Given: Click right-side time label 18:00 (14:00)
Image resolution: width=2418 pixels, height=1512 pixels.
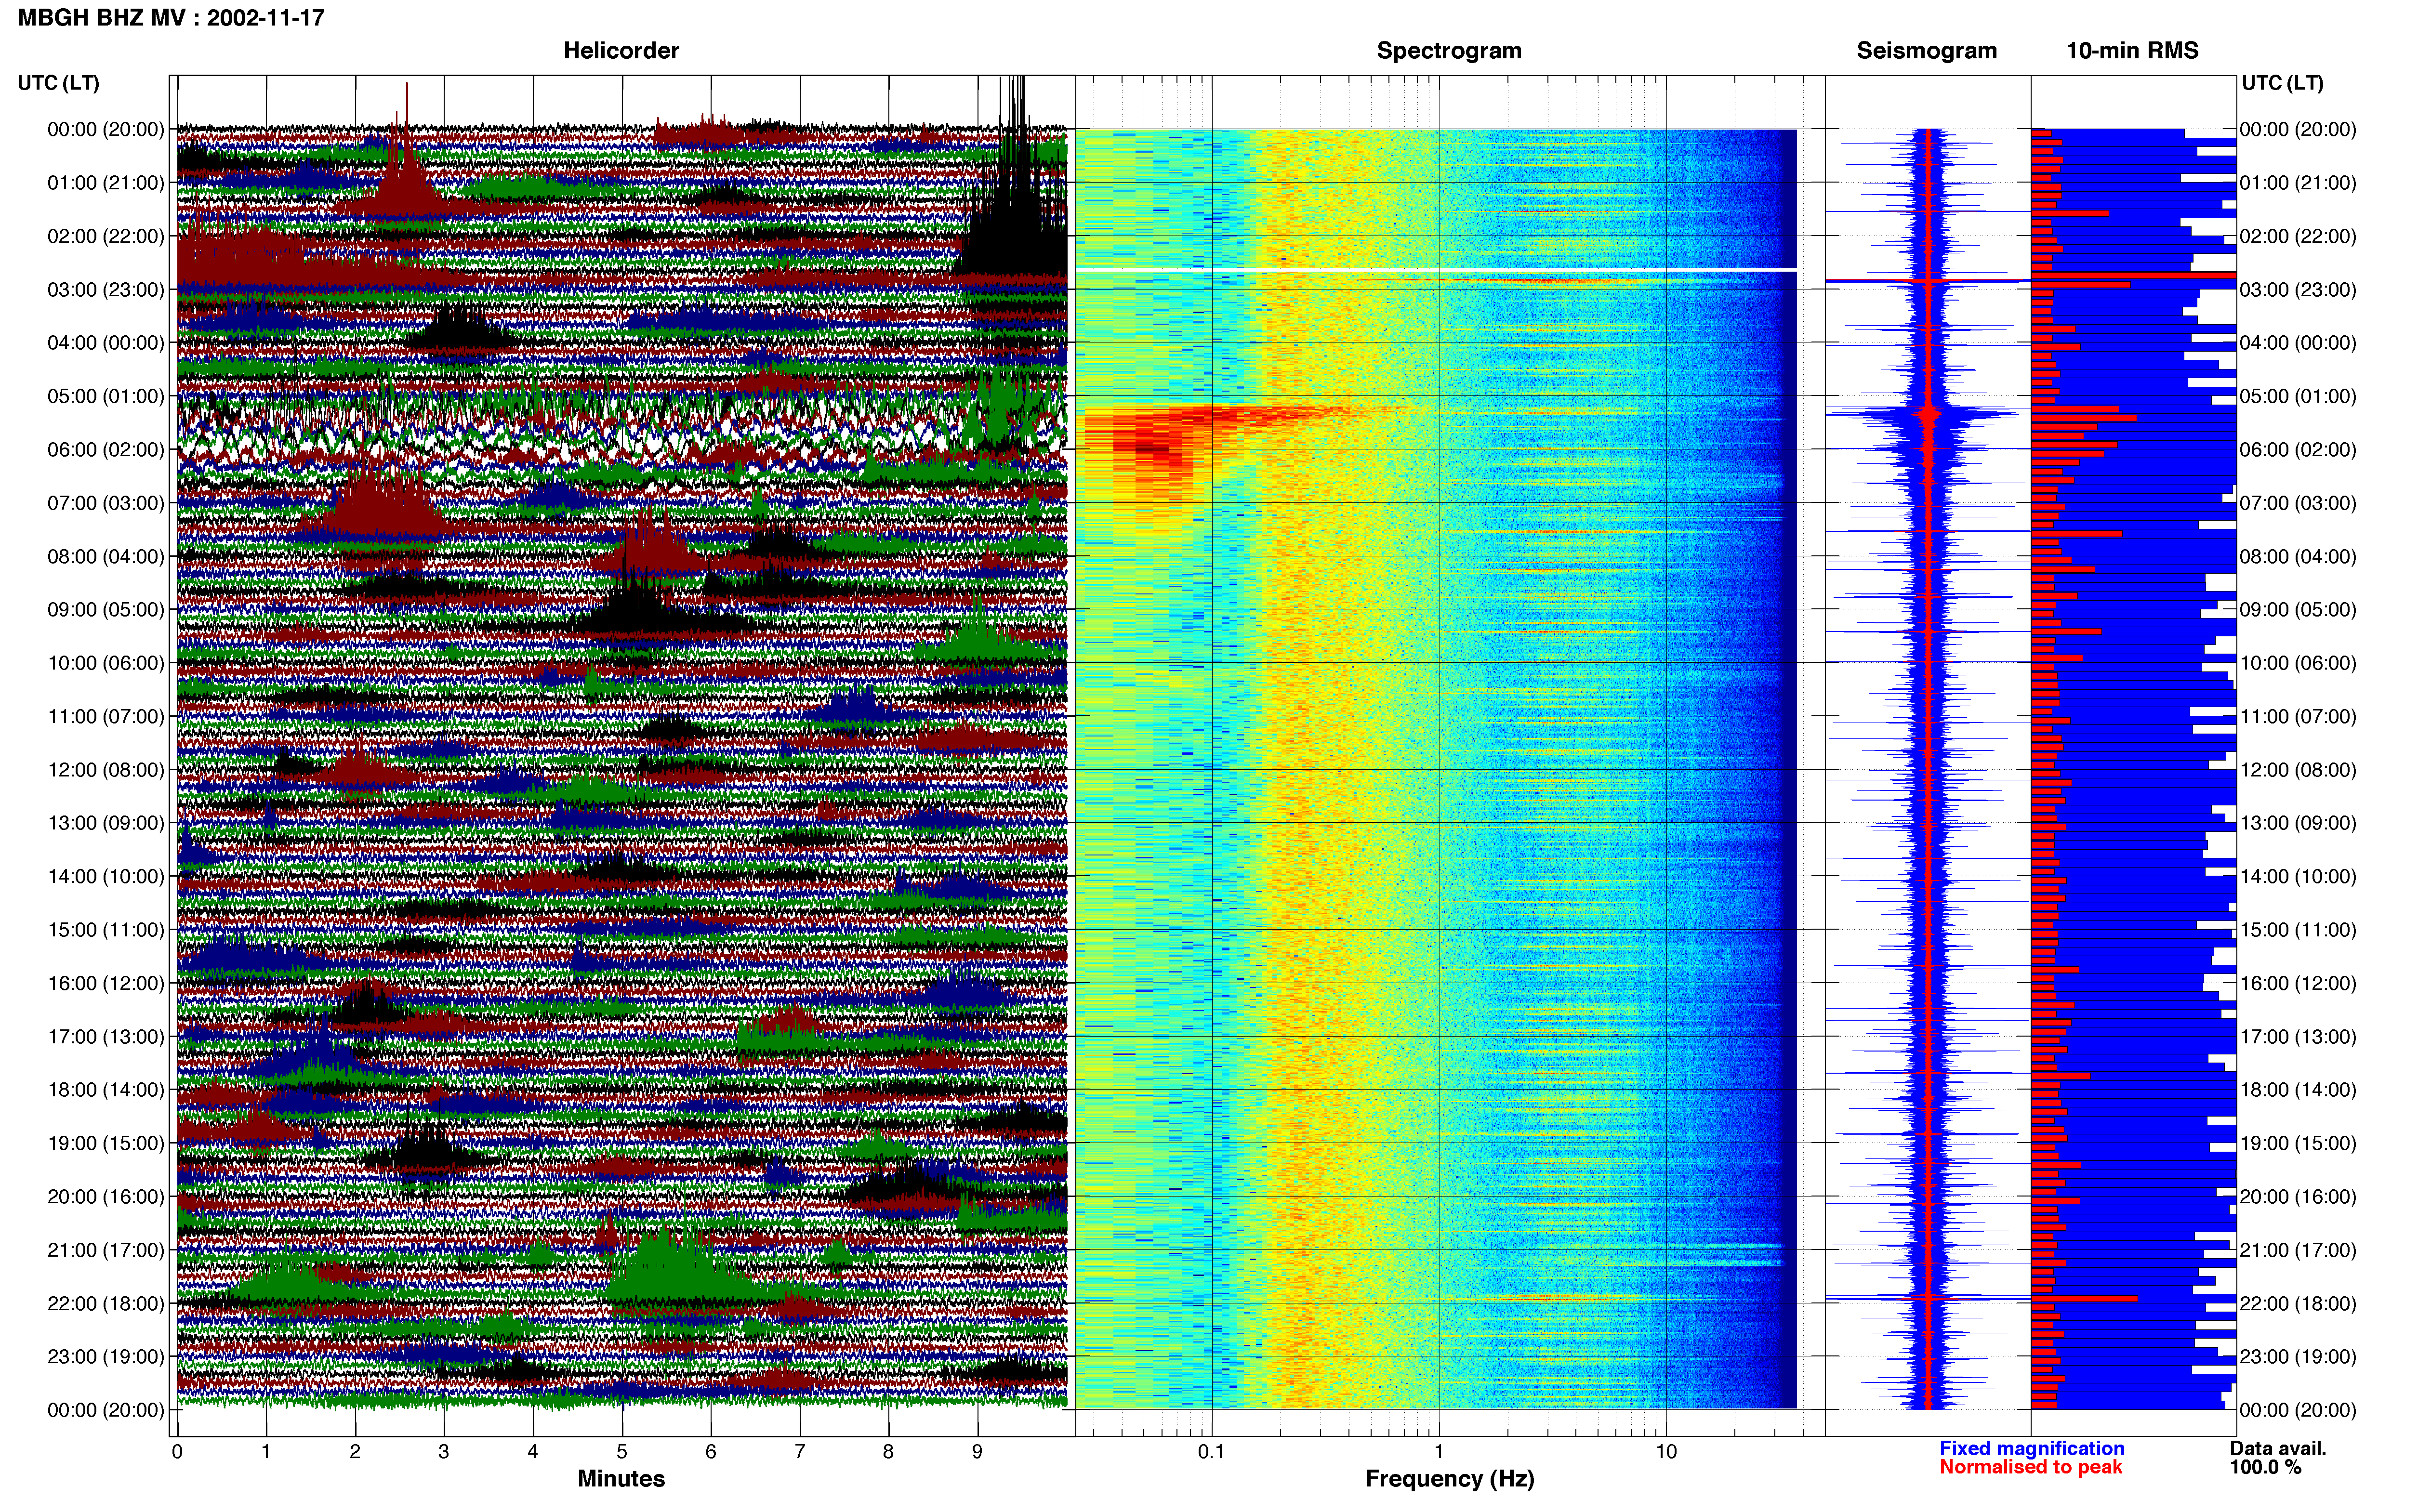Looking at the screenshot, I should [x=2298, y=1089].
